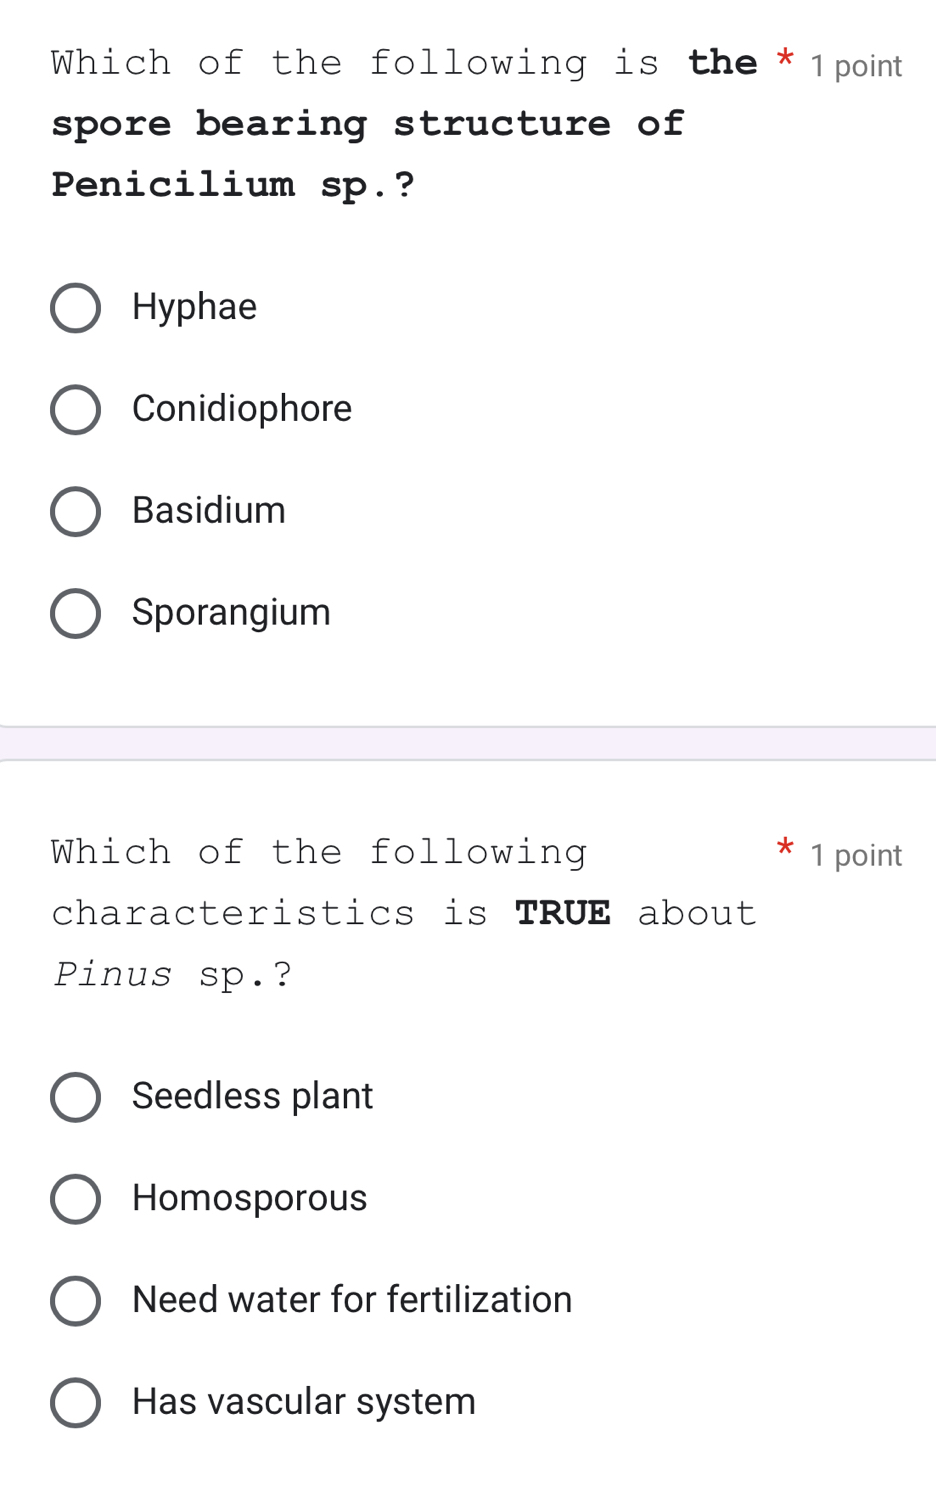This screenshot has width=936, height=1497.
Task: Select the Hyphae radio button
Action: pos(76,307)
